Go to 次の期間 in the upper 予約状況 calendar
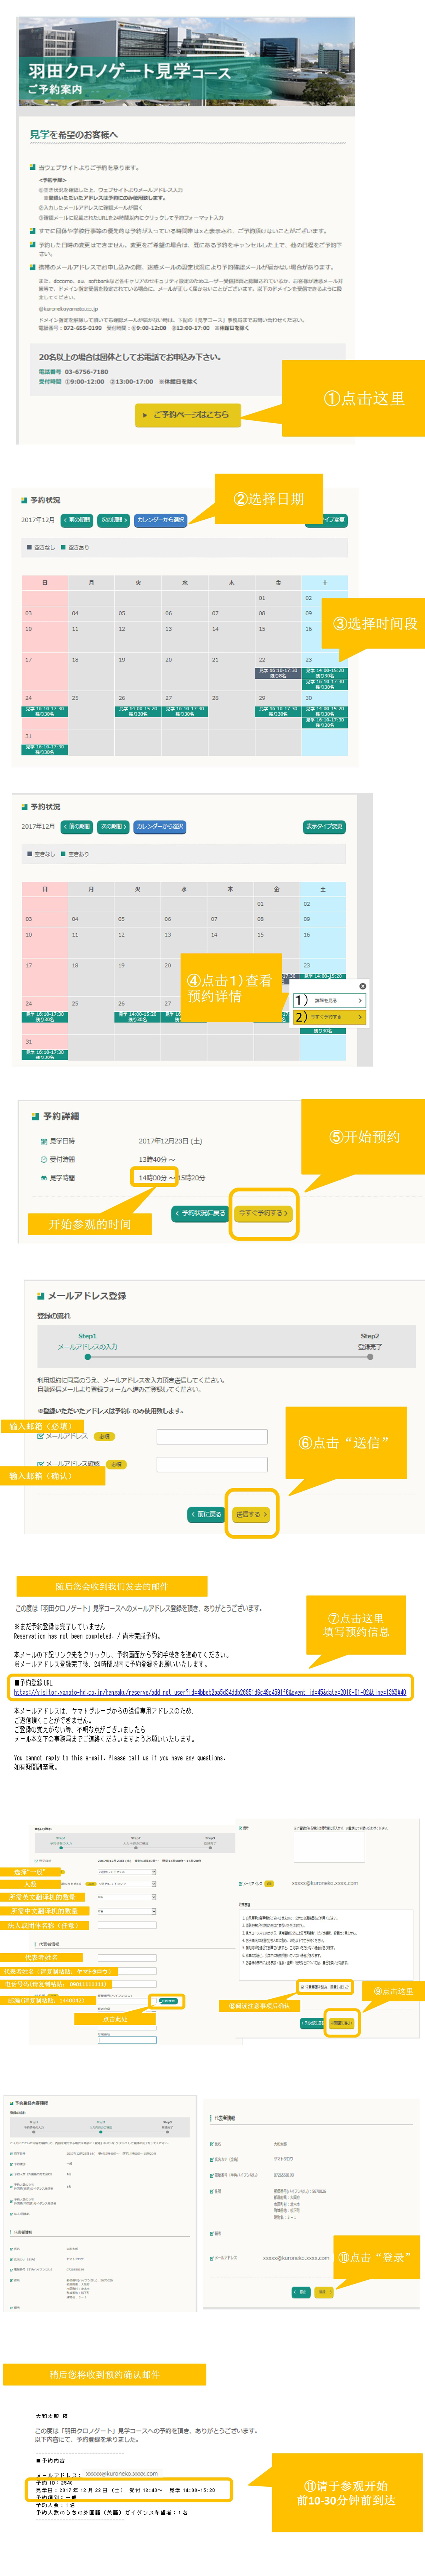Viewport: 425px width, 2576px height. 114,520
